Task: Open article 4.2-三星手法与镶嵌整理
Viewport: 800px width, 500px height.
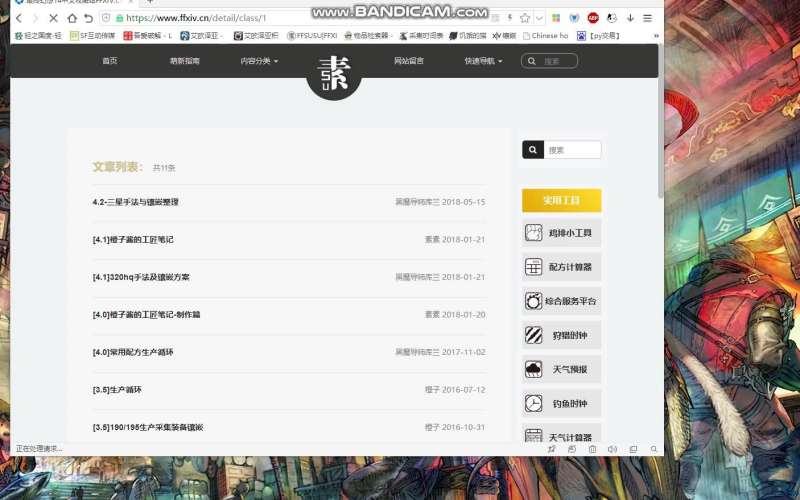Action: pos(136,202)
